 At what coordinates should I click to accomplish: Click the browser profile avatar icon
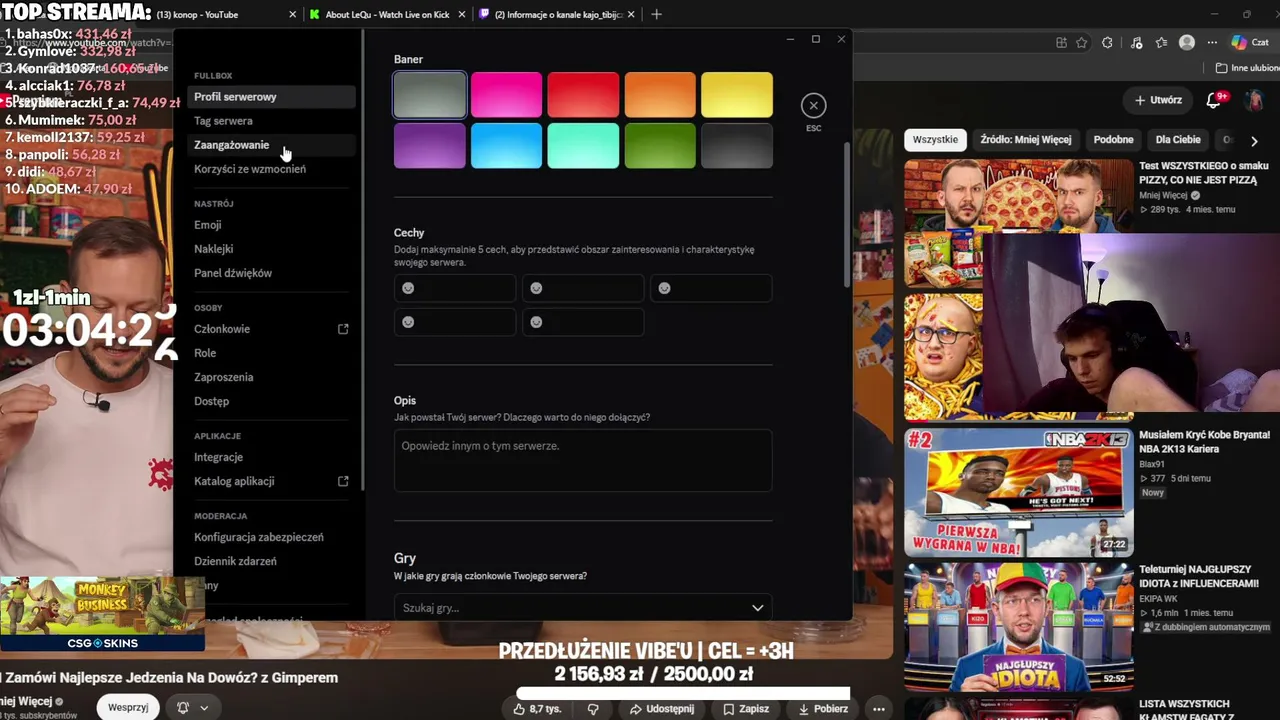[1187, 43]
